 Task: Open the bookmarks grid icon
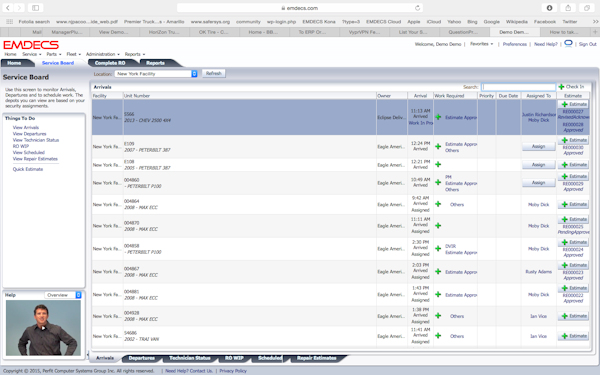pyautogui.click(x=10, y=22)
